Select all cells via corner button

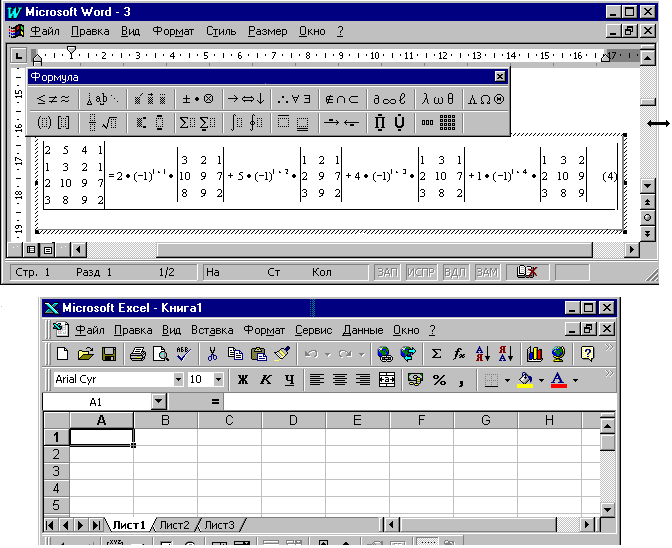click(57, 420)
